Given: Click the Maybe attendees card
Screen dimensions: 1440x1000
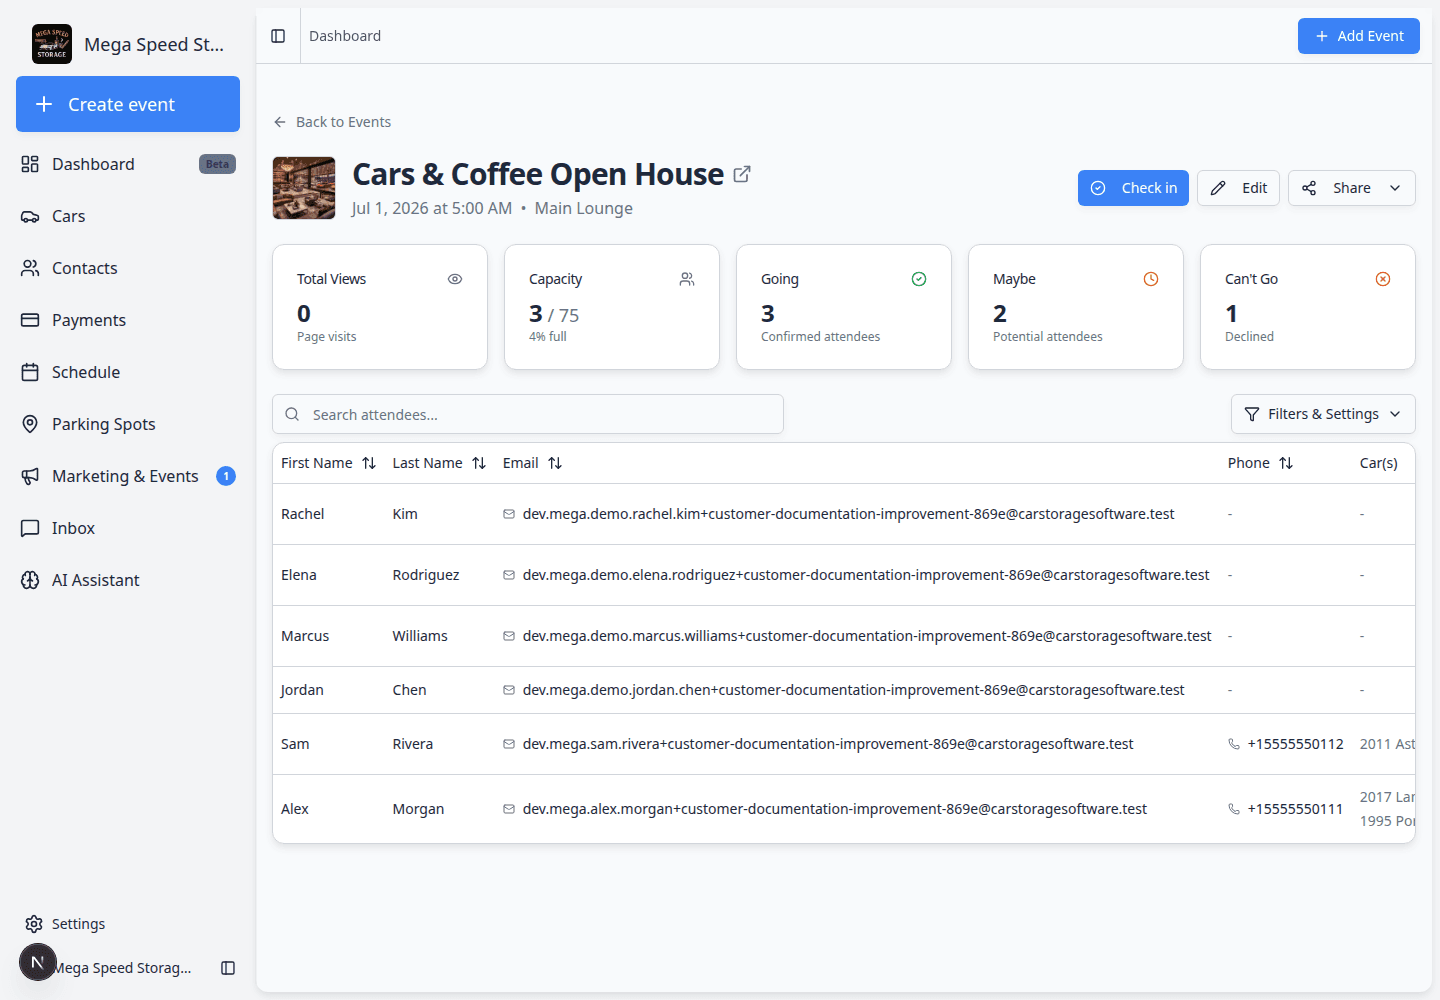Looking at the screenshot, I should coord(1076,307).
